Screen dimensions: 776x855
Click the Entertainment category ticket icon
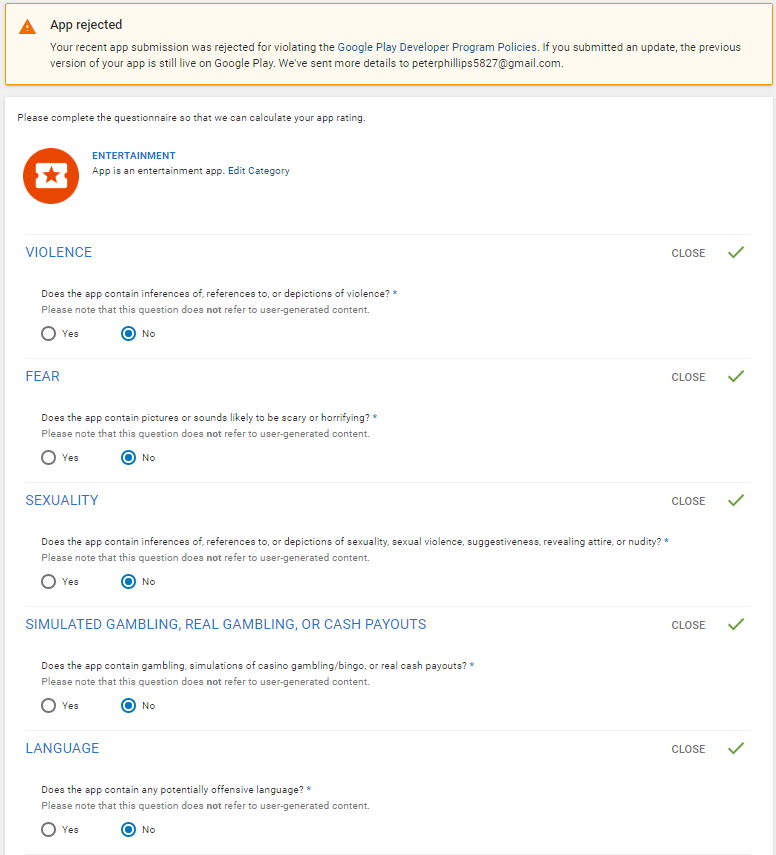(51, 176)
